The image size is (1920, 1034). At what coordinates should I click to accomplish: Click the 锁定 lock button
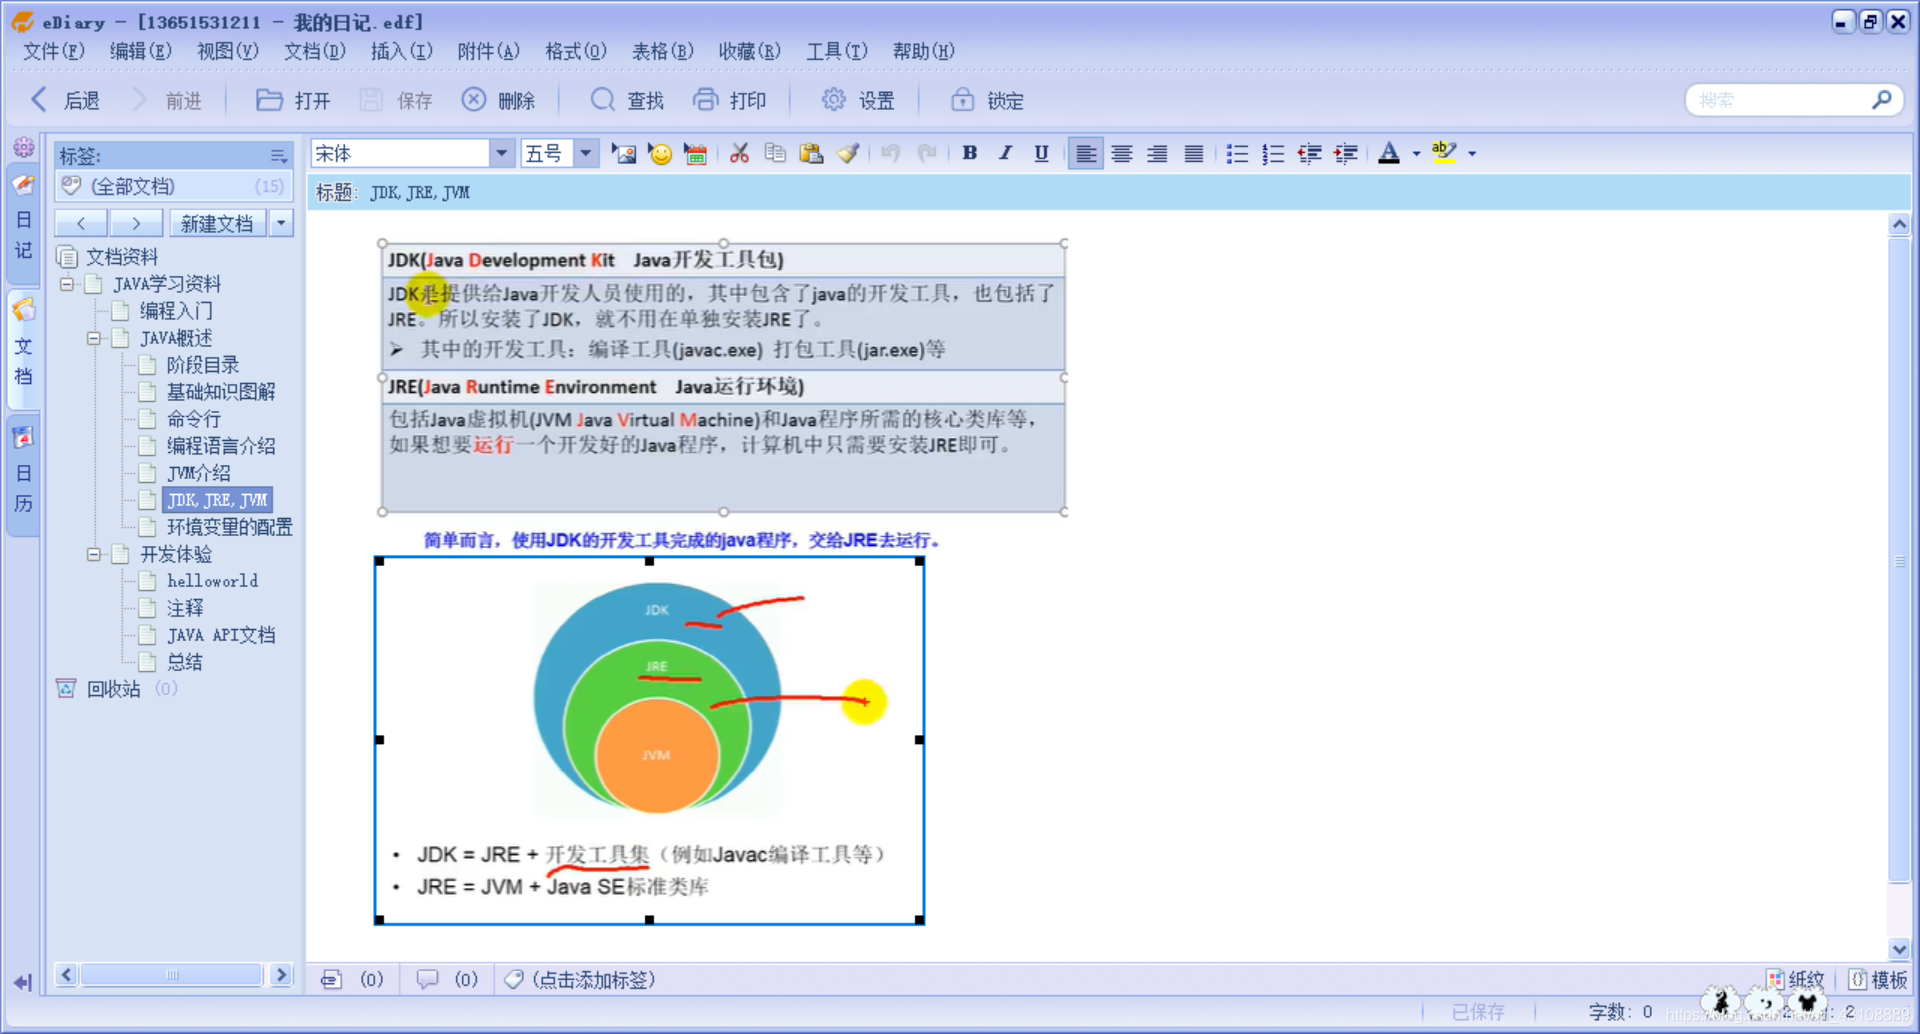tap(987, 100)
